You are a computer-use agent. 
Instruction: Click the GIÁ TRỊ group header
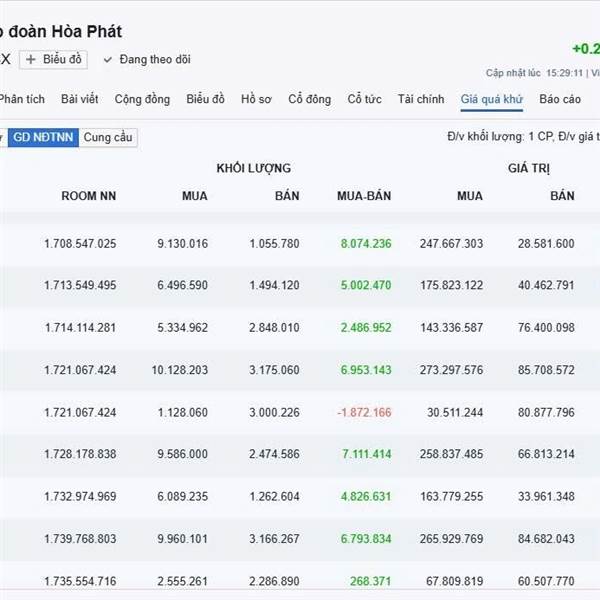(x=529, y=168)
